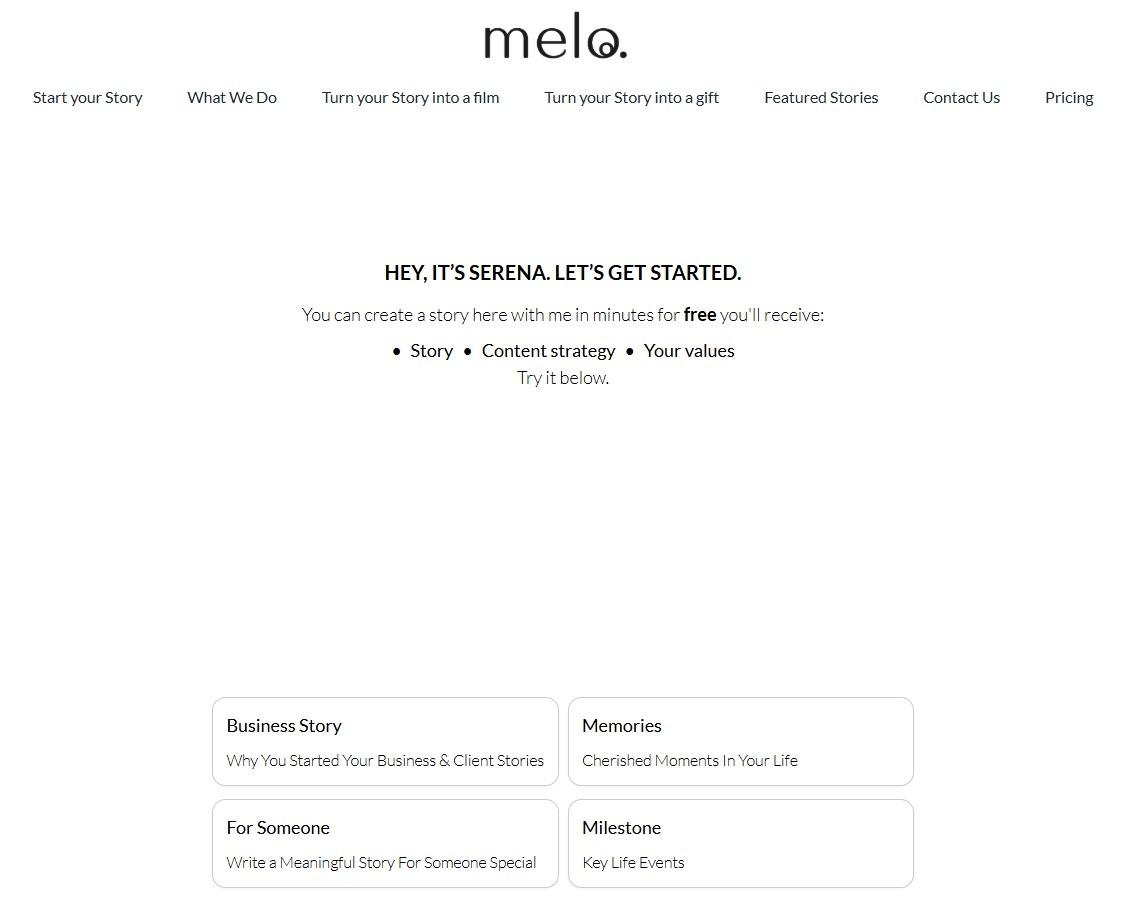Image resolution: width=1142 pixels, height=900 pixels.
Task: Click the "Content strategy" bullet item
Action: pos(548,351)
